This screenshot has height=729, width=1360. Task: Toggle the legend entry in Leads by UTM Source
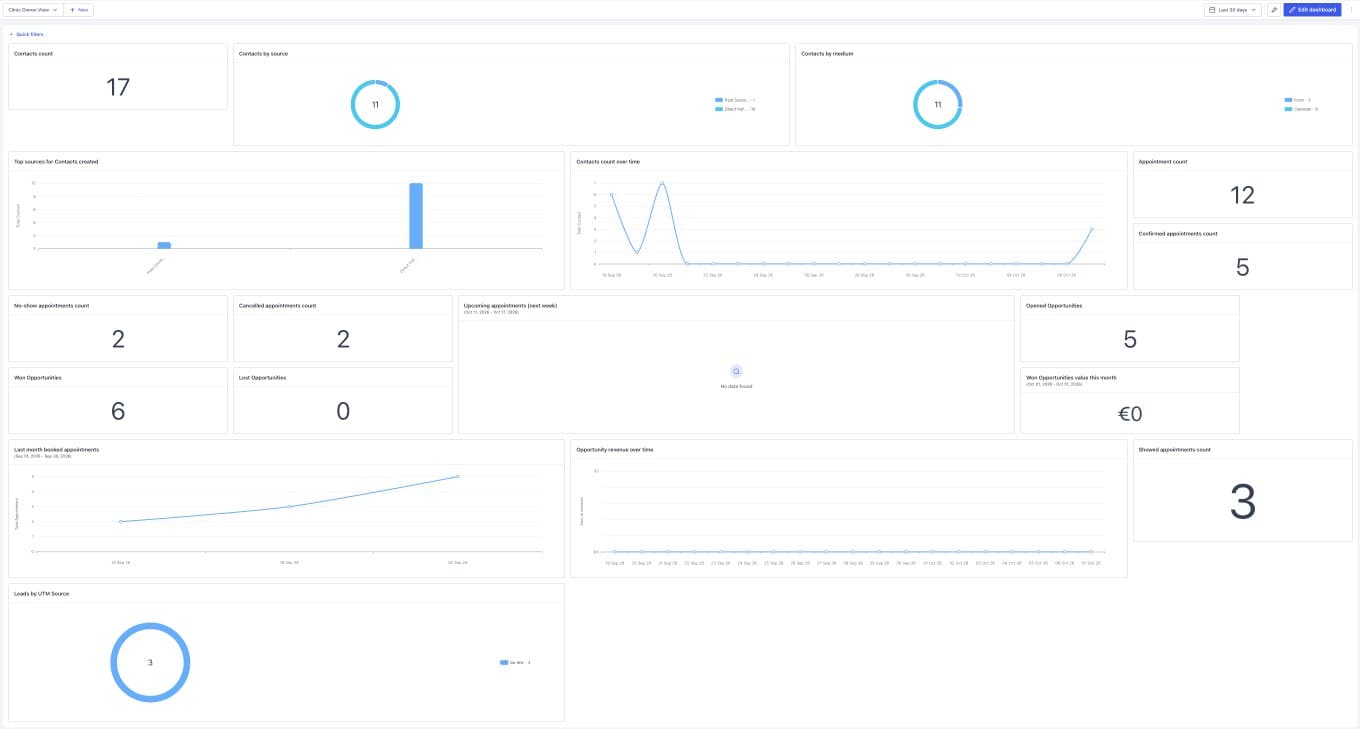pyautogui.click(x=515, y=662)
